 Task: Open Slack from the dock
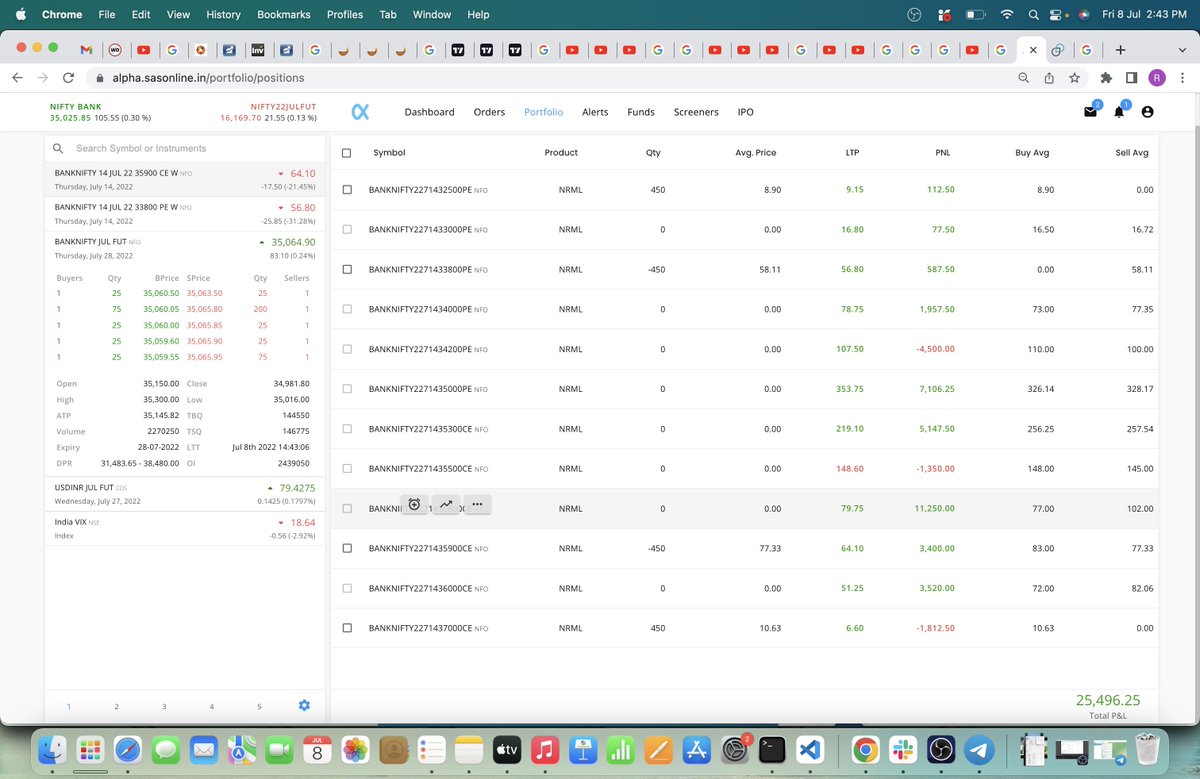pos(903,749)
